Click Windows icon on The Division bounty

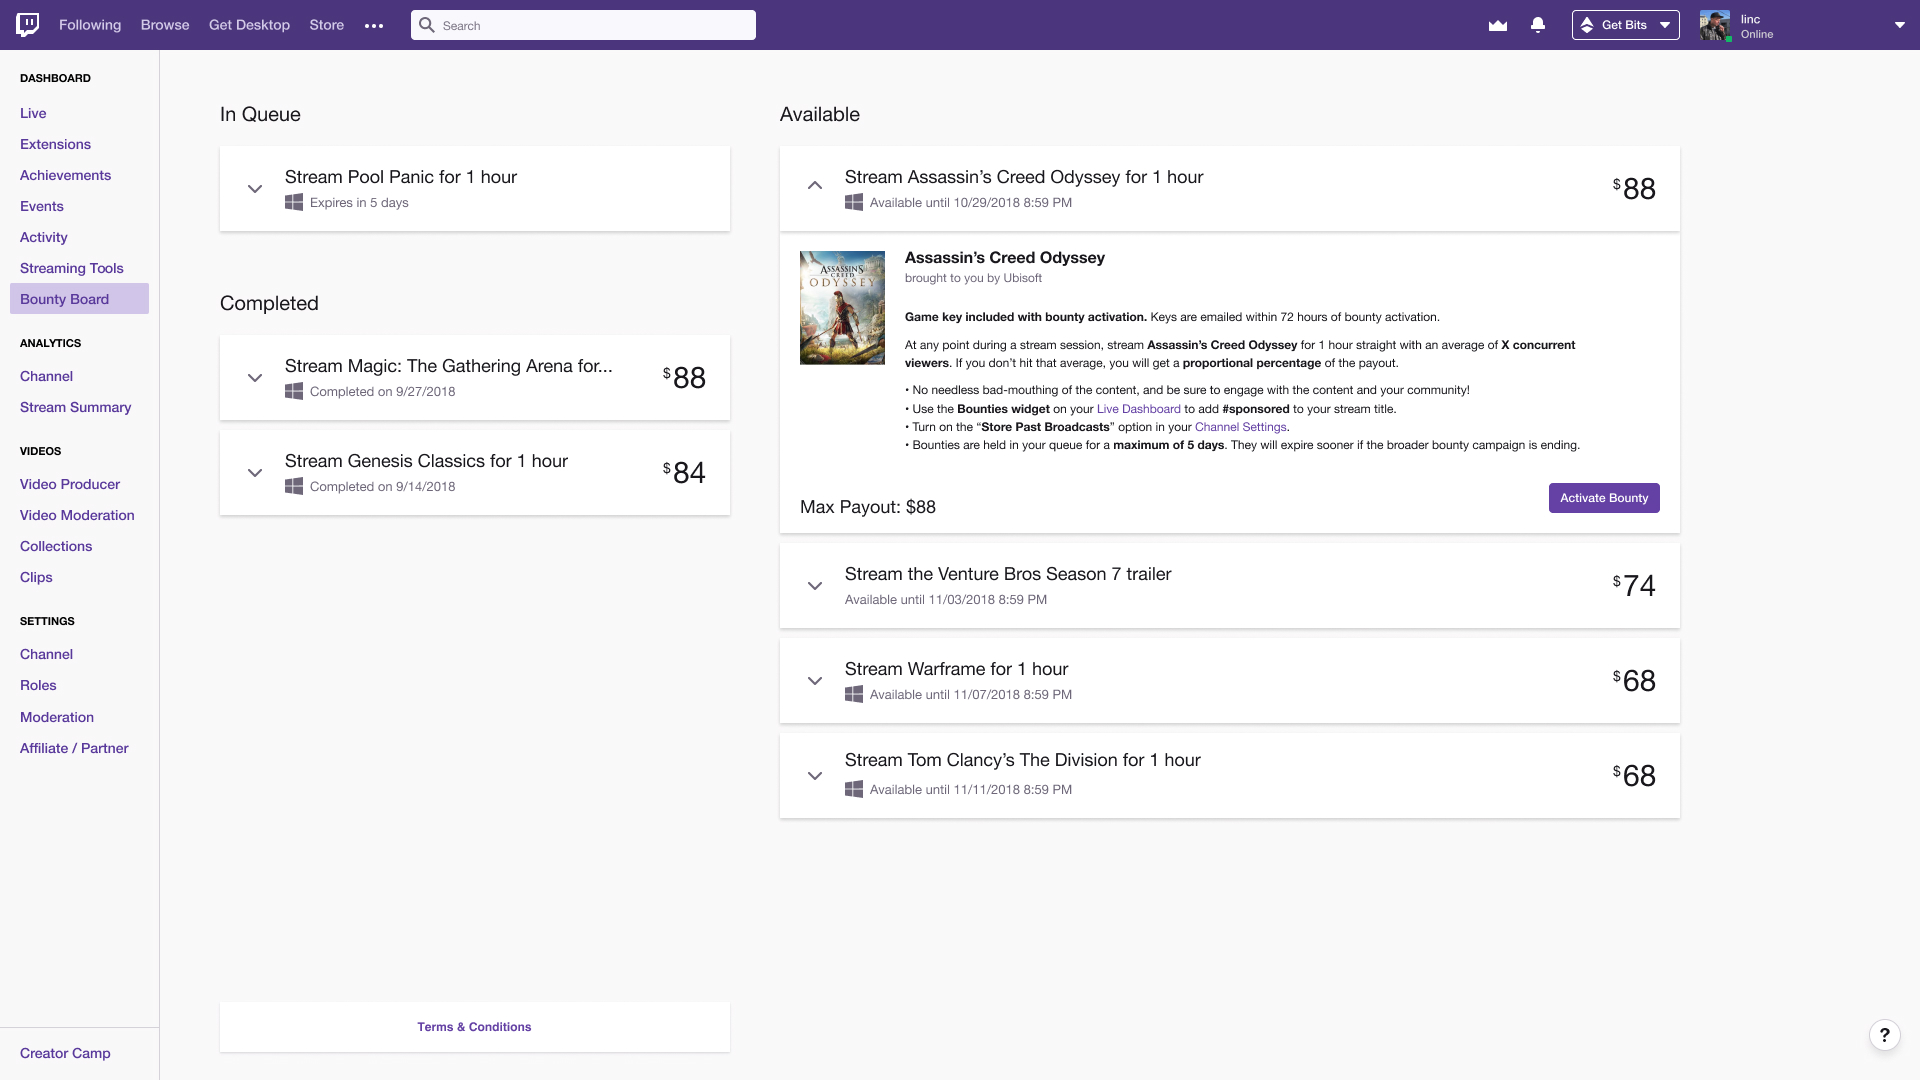coord(854,789)
